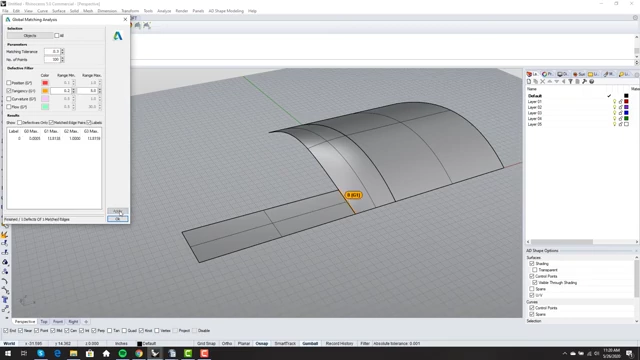
Task: Select result row with label 0
Action: pos(54,138)
